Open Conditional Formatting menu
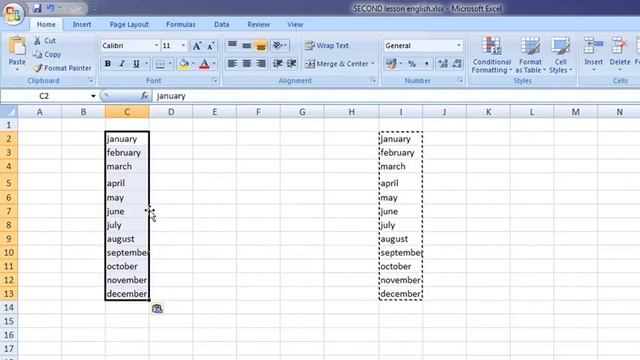This screenshot has width=640, height=360. tap(491, 55)
